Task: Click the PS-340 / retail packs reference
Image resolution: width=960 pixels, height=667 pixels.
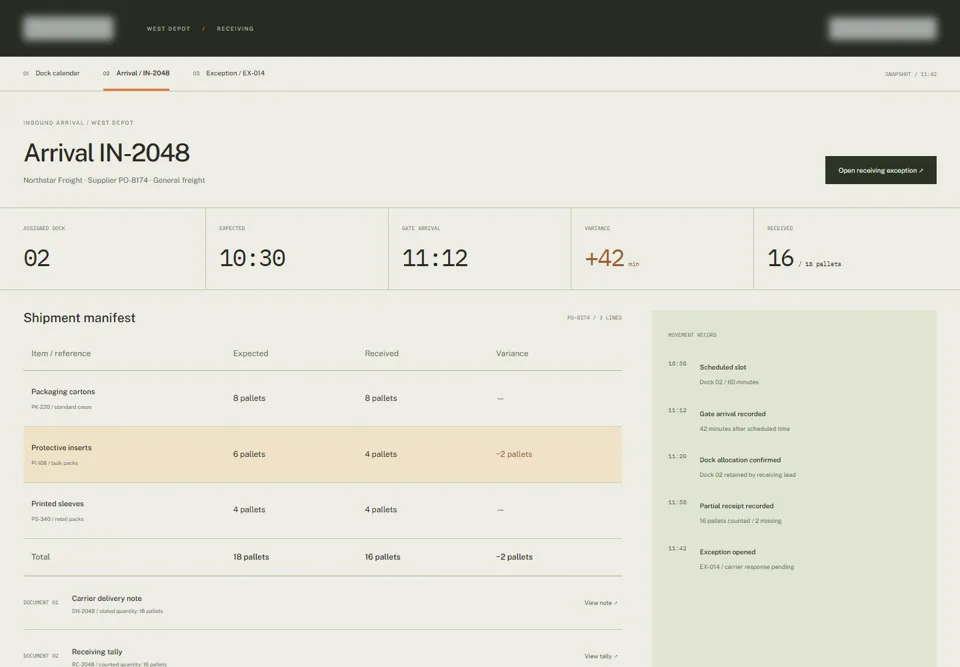Action: click(x=58, y=519)
